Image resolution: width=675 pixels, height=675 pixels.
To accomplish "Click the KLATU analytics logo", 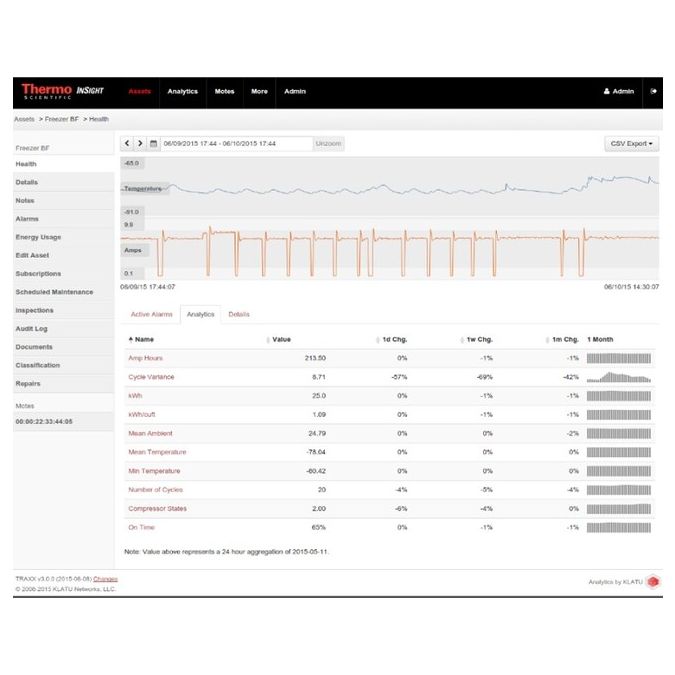I will coord(652,581).
